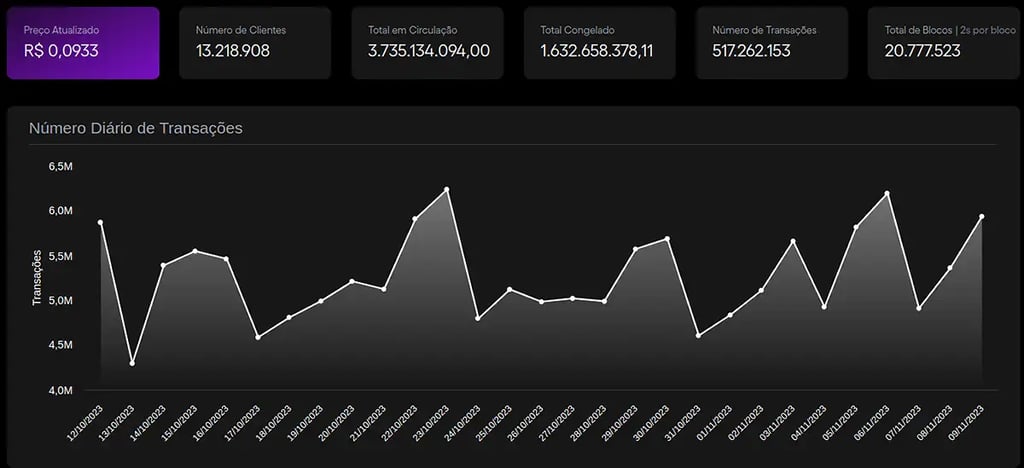
Task: Select the 03/11/2023 data point
Action: coord(793,242)
